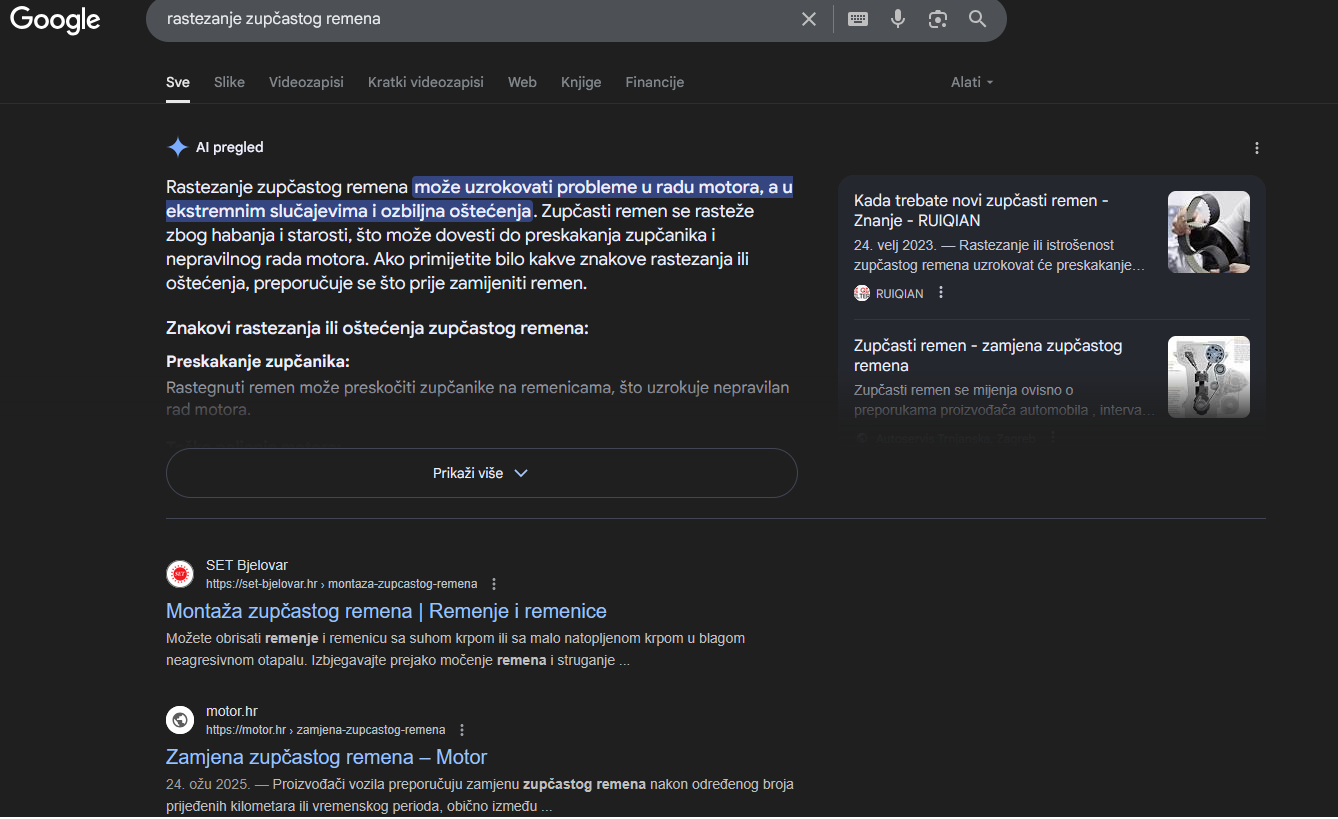
Task: Submit search using magnifying glass icon
Action: pyautogui.click(x=977, y=19)
